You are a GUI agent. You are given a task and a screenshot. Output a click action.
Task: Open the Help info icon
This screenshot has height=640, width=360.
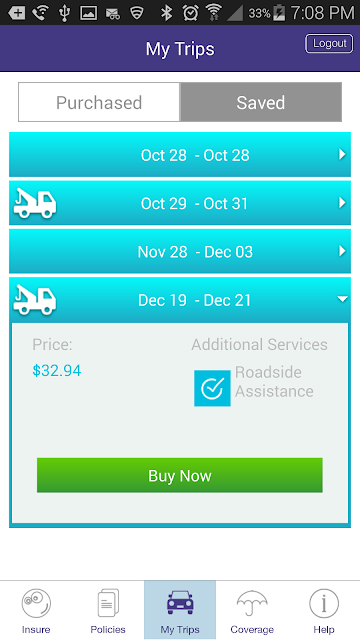tap(324, 603)
